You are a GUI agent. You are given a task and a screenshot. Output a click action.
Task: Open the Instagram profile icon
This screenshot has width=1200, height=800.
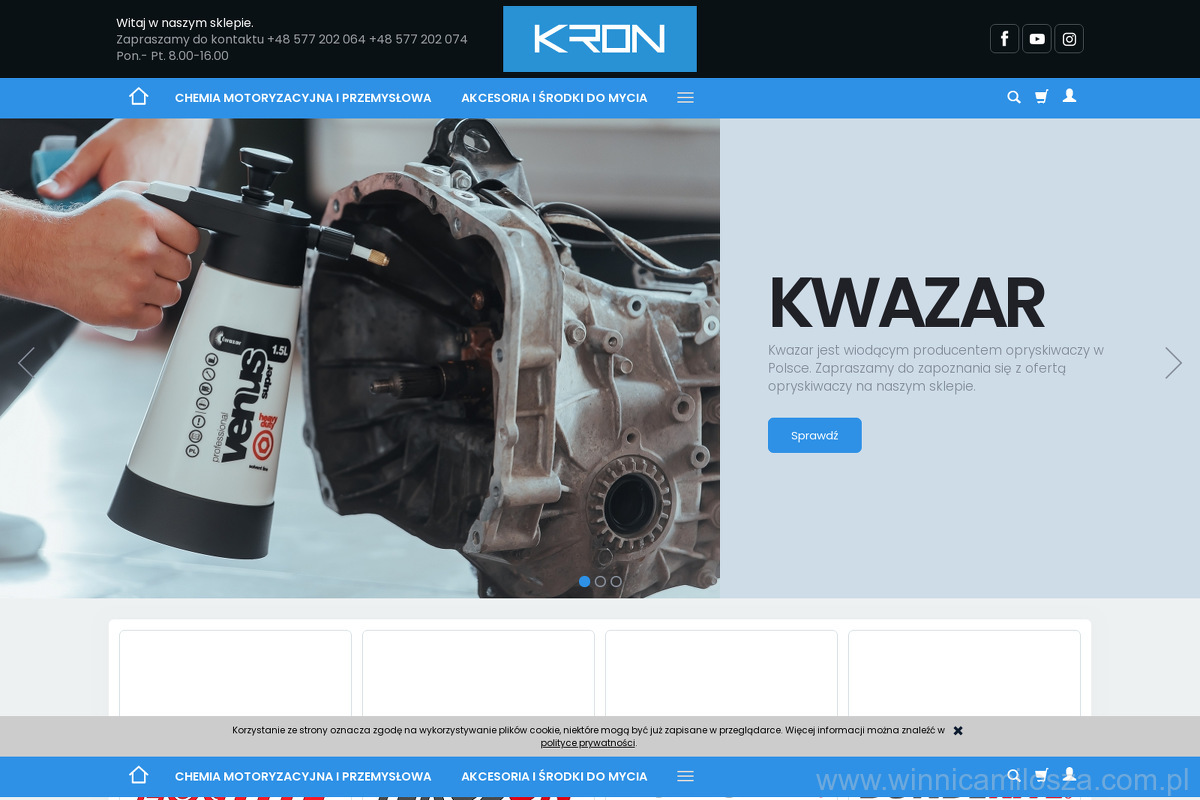point(1069,39)
